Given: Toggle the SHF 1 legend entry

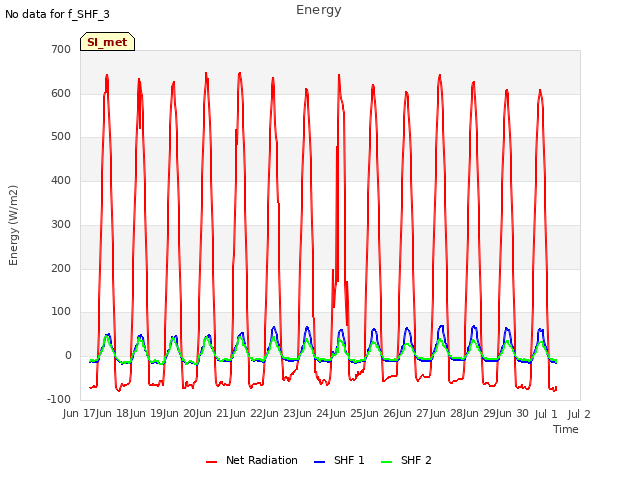Looking at the screenshot, I should pos(339,460).
